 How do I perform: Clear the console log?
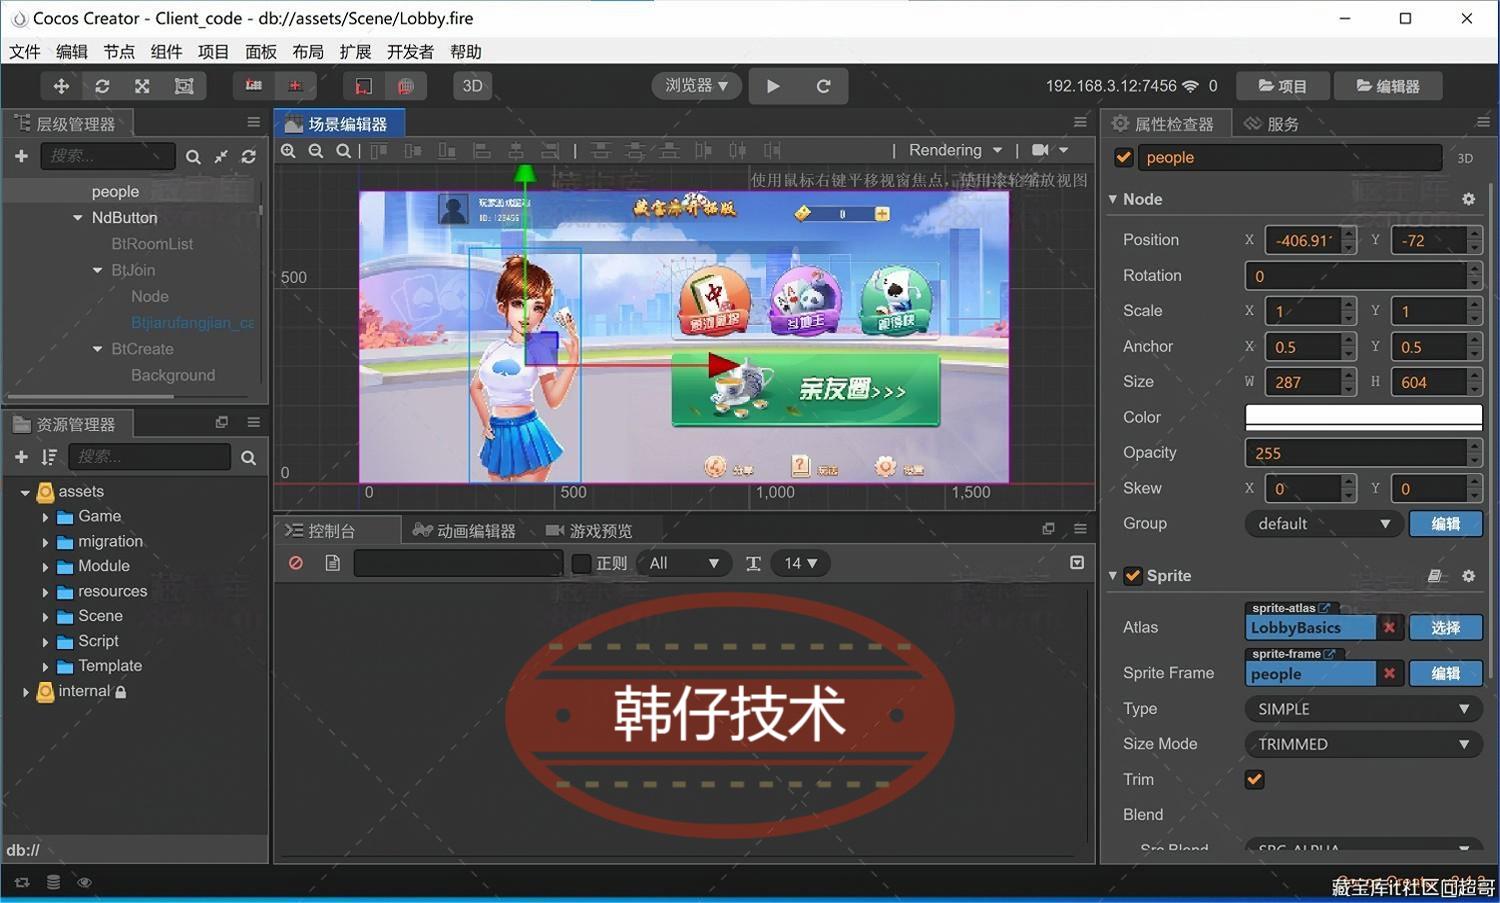[x=296, y=563]
